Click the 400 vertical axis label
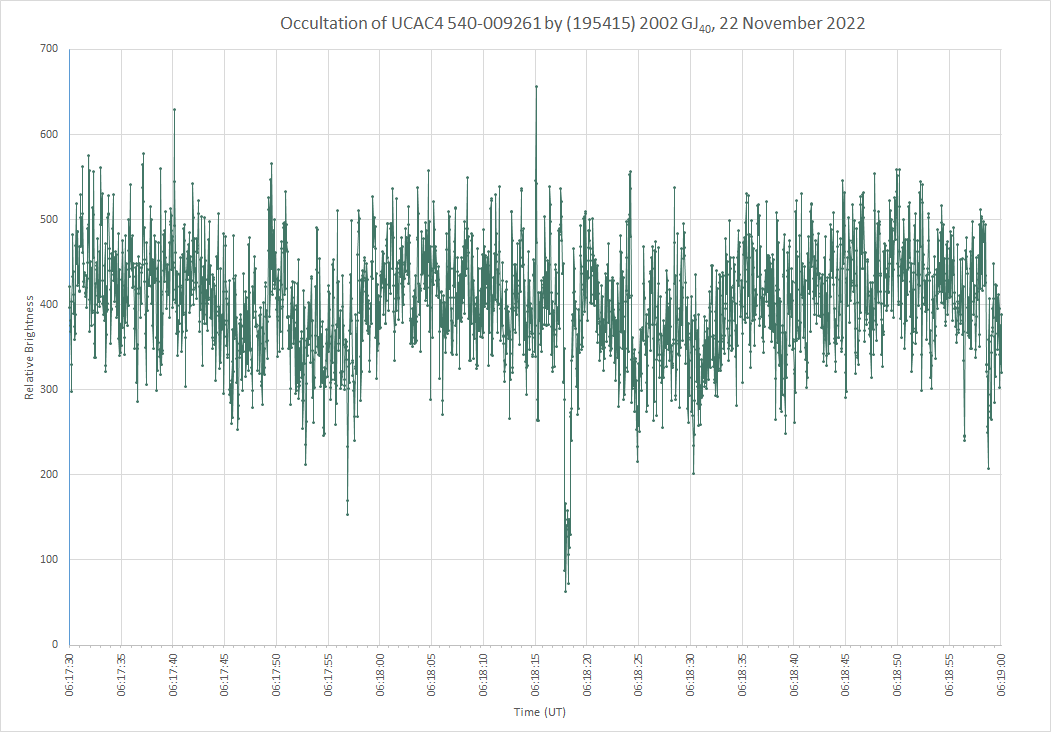1051x732 pixels. (50, 304)
